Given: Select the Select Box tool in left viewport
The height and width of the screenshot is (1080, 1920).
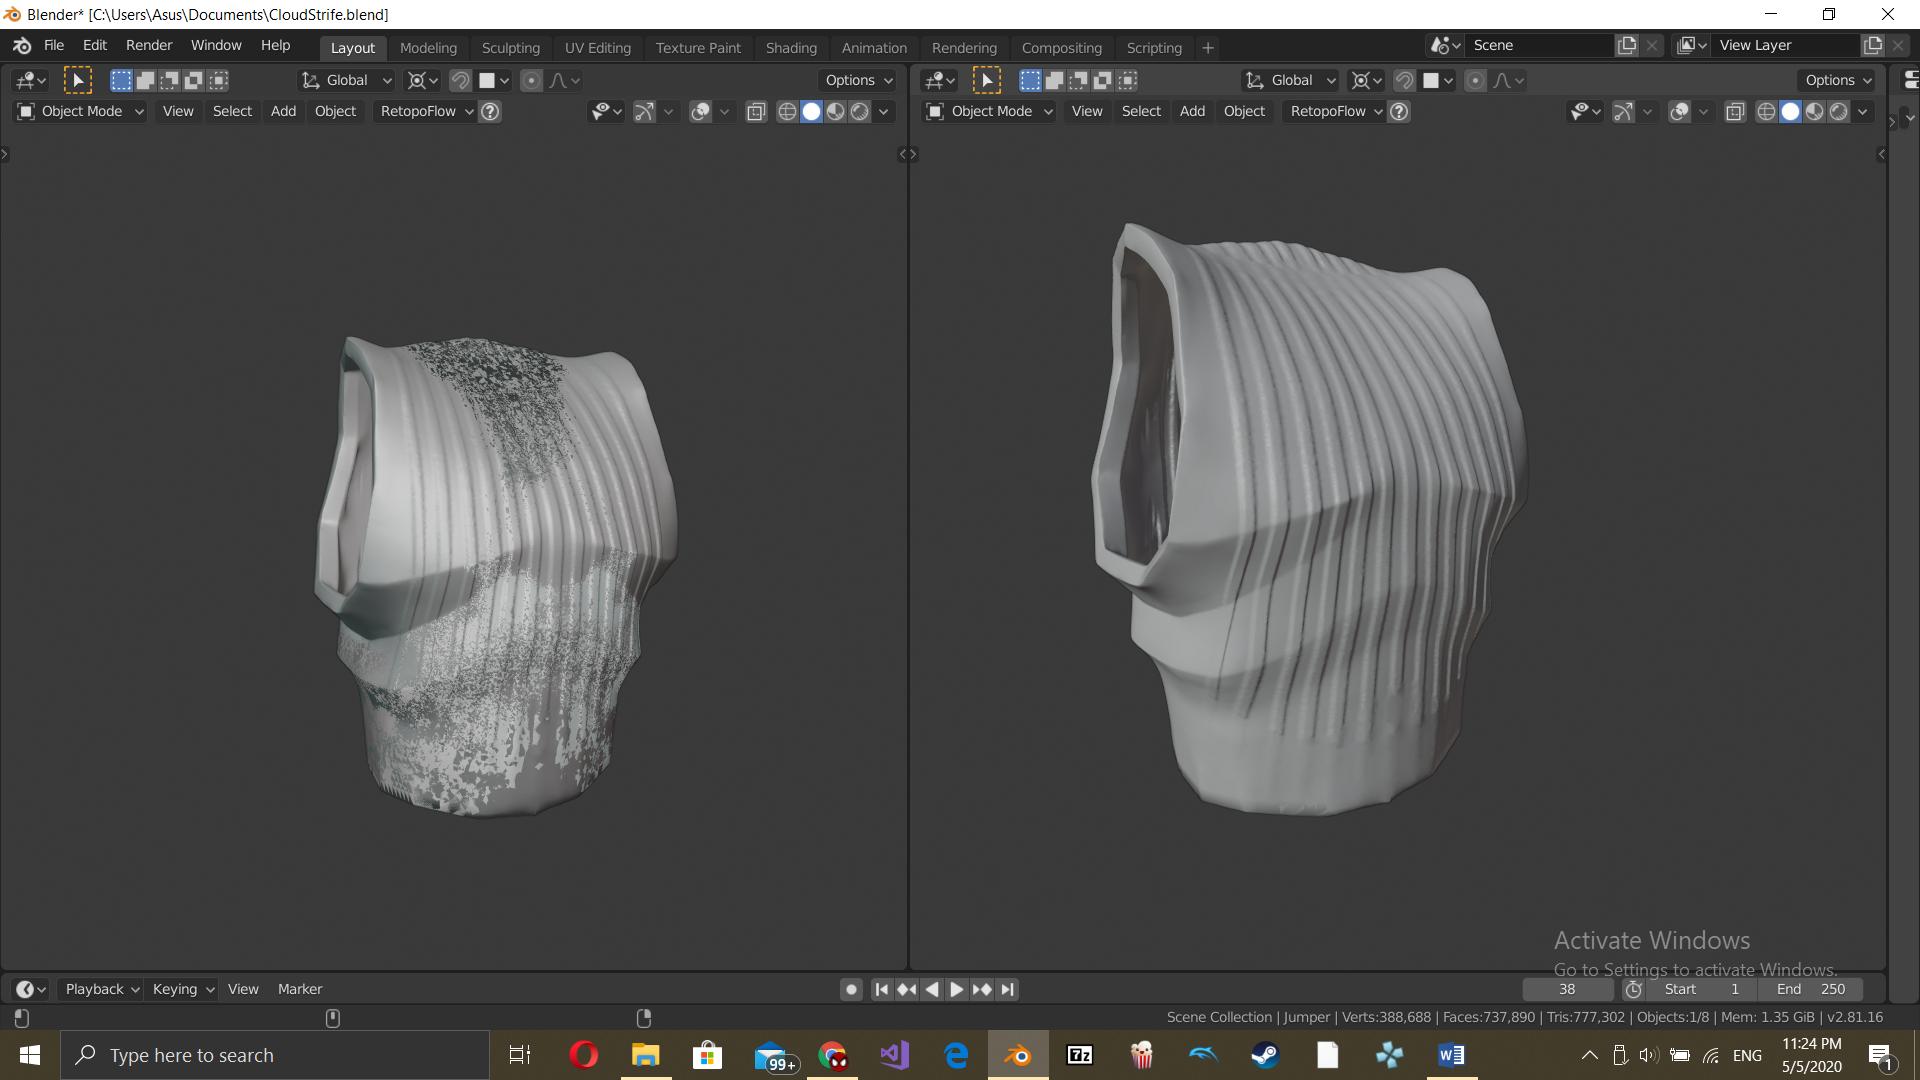Looking at the screenshot, I should (77, 80).
